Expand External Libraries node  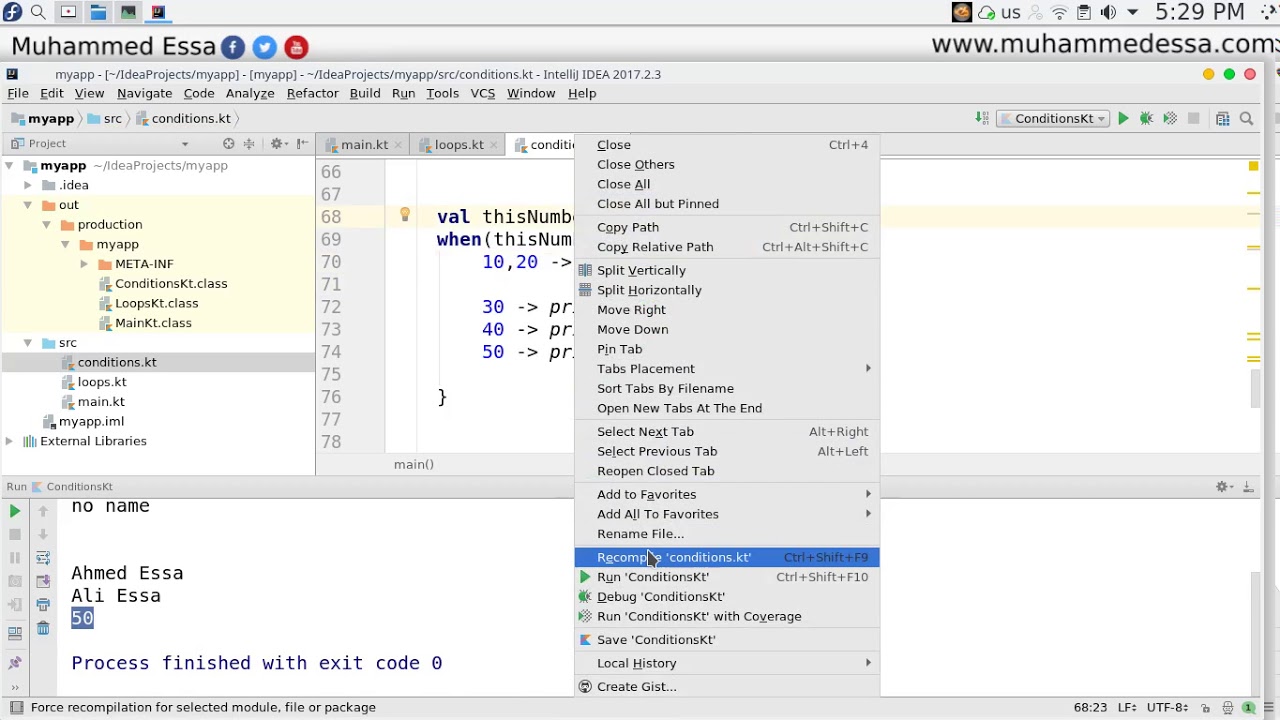click(x=9, y=441)
